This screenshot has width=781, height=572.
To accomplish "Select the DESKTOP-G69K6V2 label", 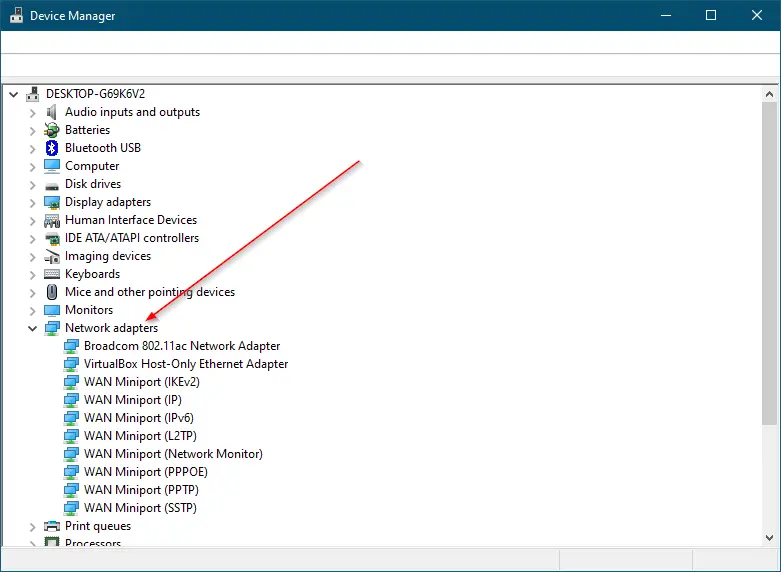I will (96, 94).
